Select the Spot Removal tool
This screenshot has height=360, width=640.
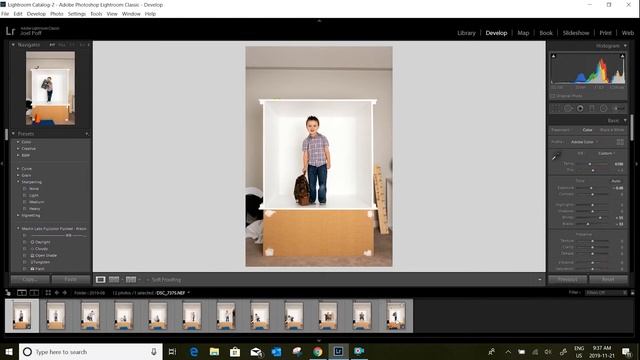[x=568, y=109]
